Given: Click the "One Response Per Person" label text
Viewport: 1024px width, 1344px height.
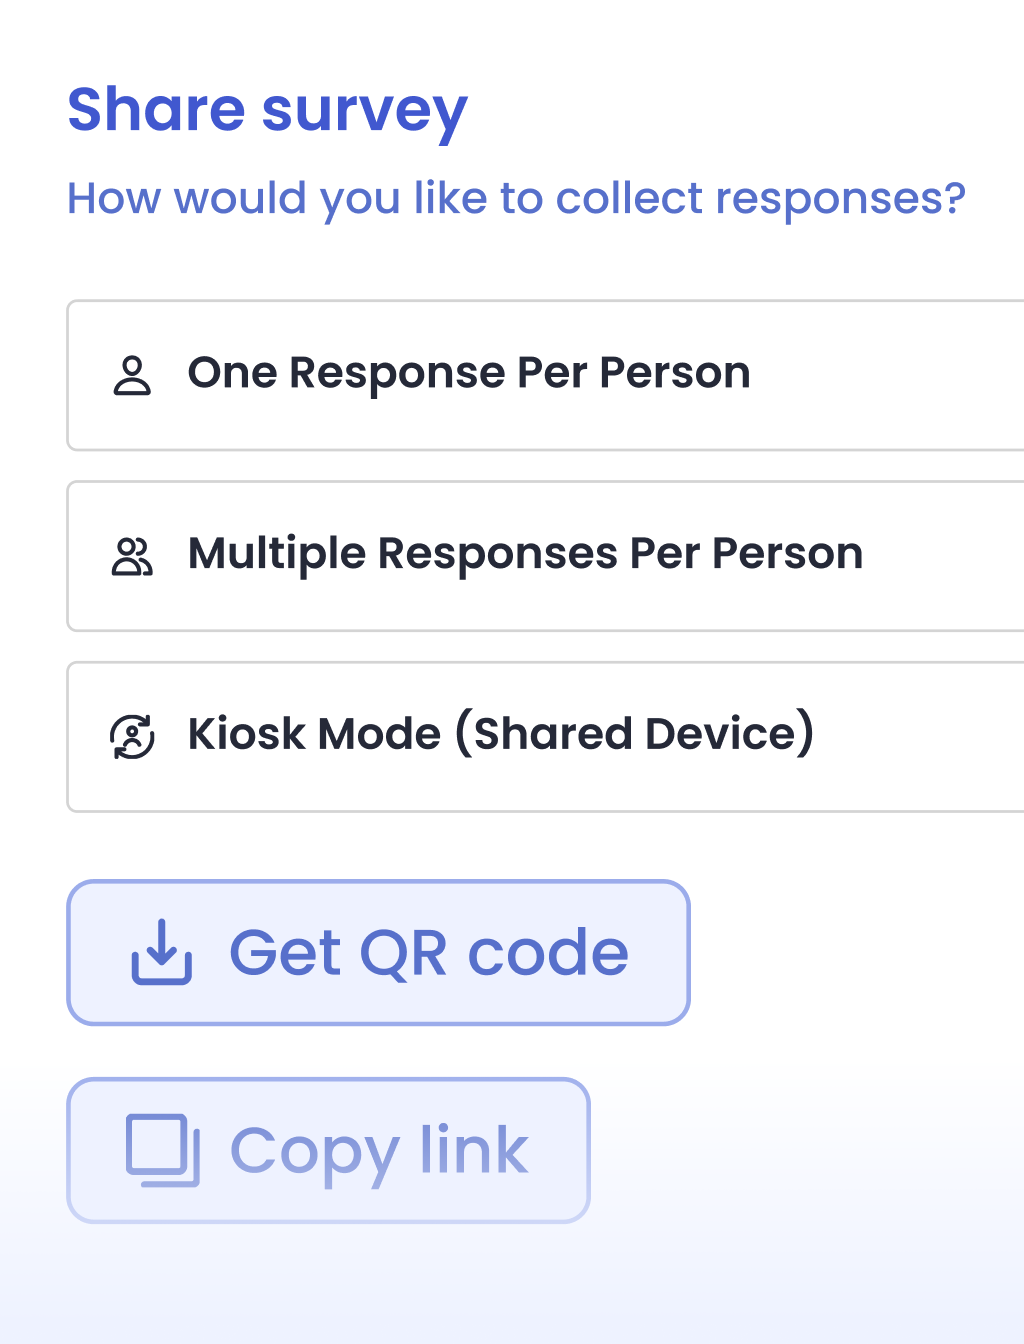Looking at the screenshot, I should point(469,373).
